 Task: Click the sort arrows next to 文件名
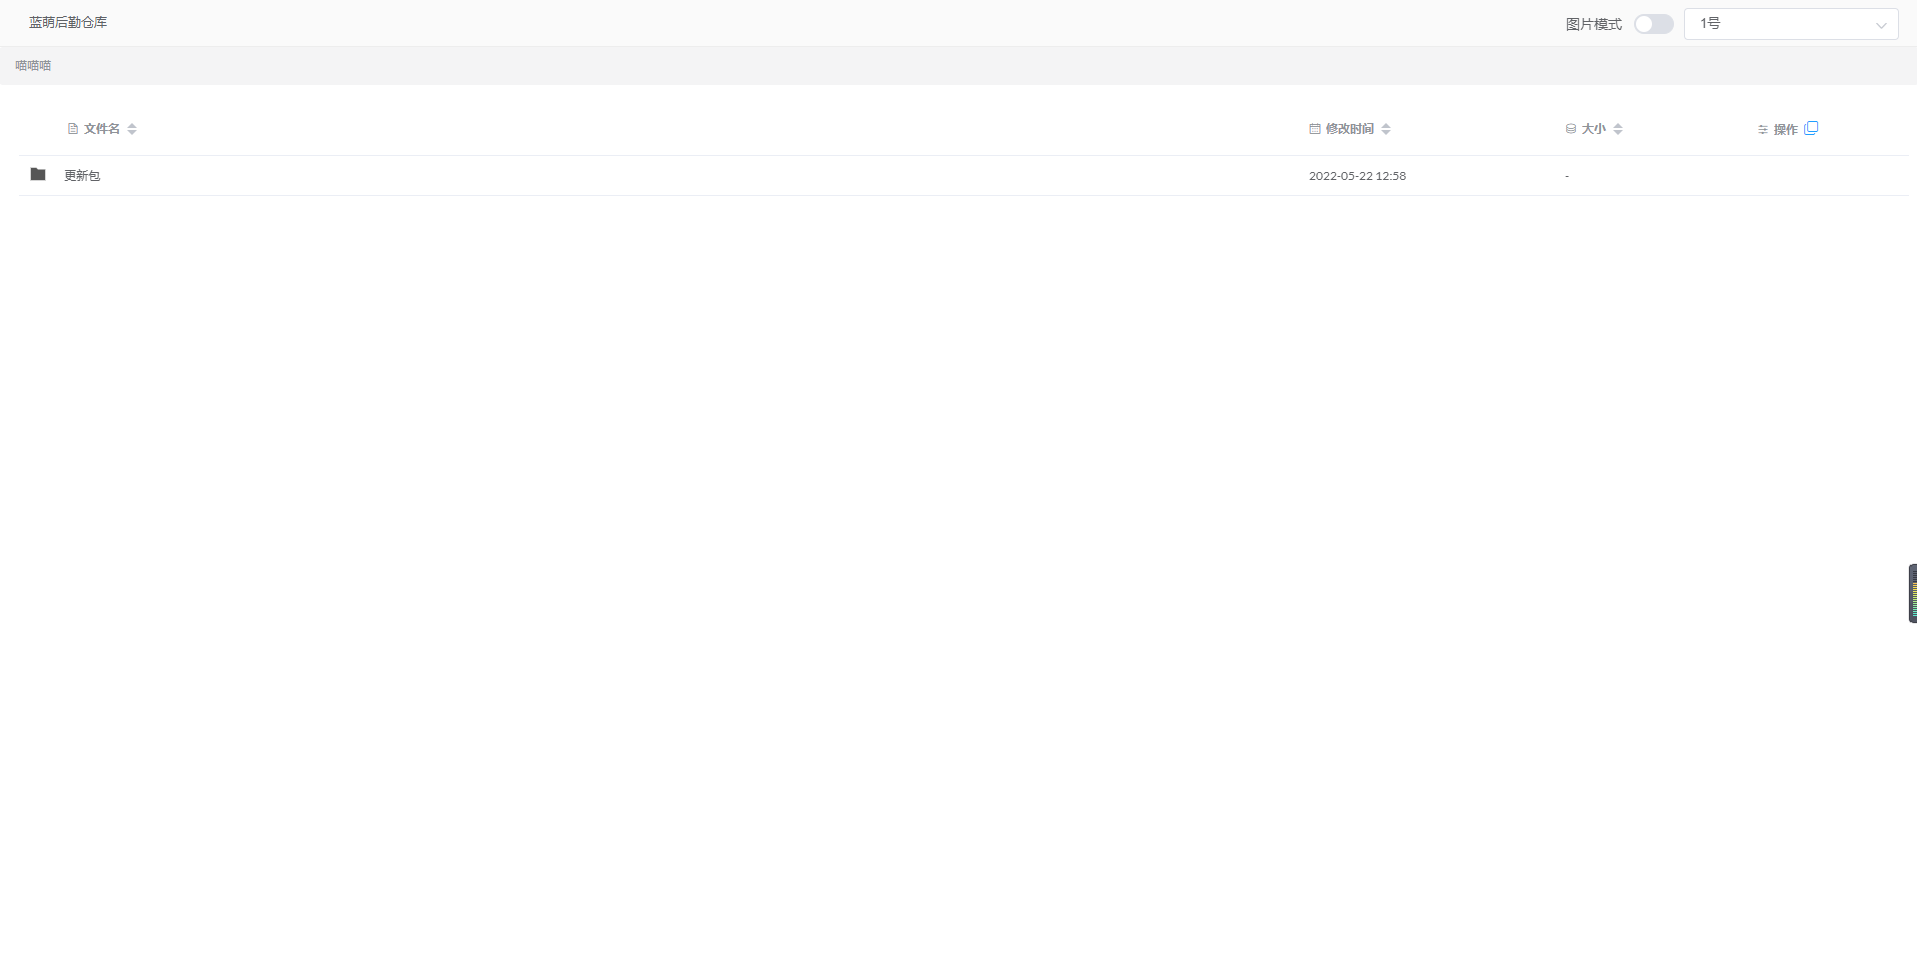132,129
